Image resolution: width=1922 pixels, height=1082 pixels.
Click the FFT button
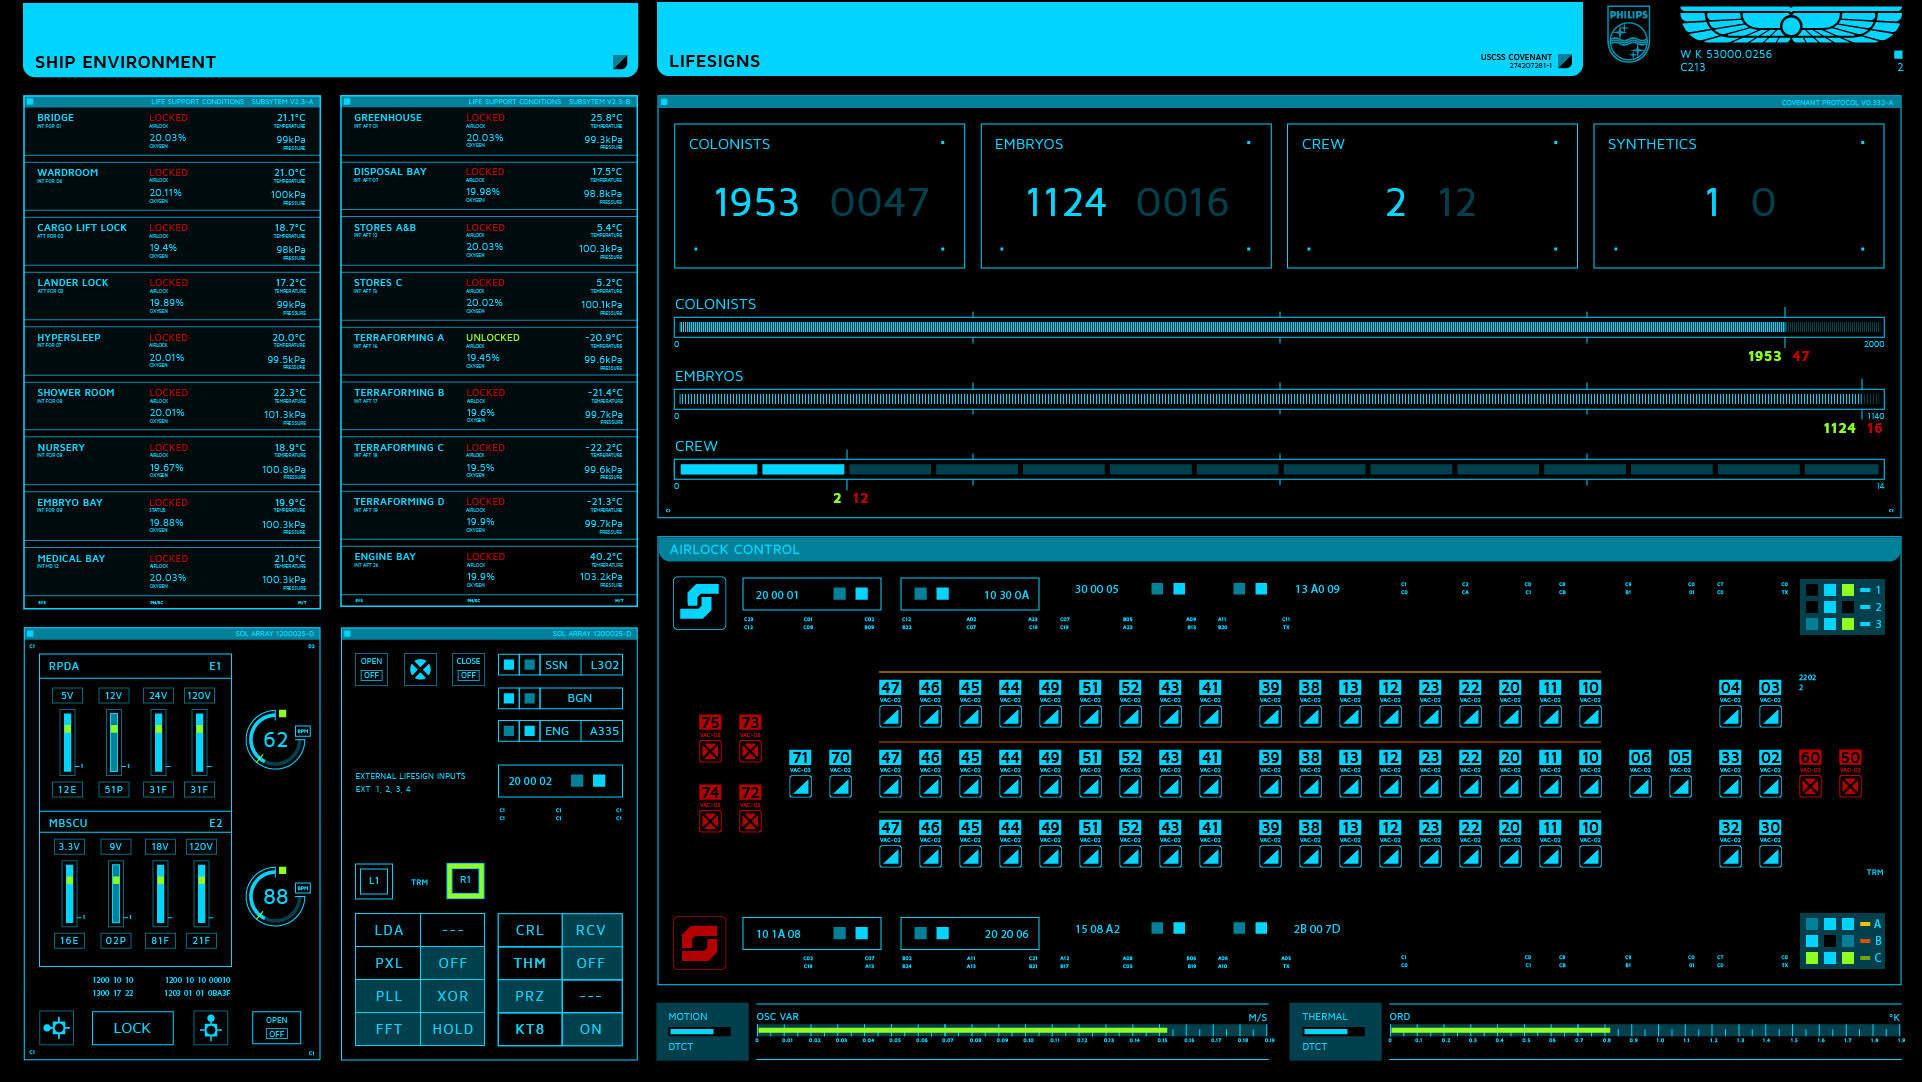tap(388, 1029)
